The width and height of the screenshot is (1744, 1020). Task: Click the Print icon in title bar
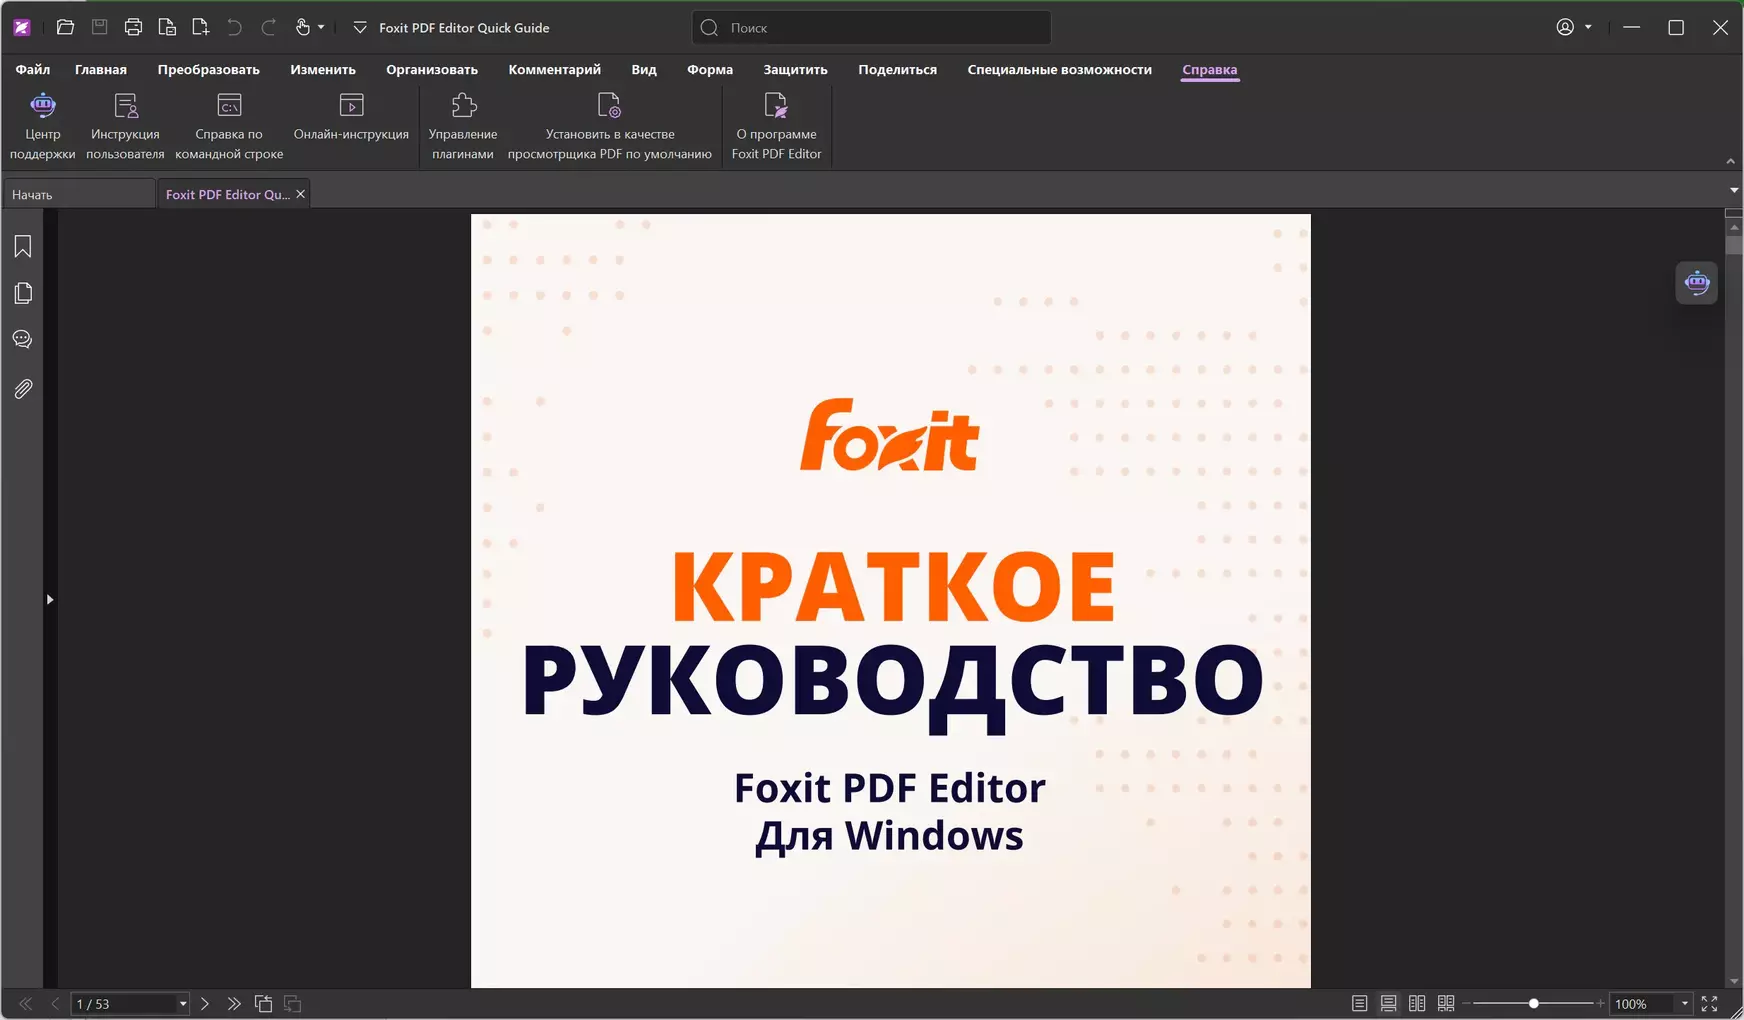(x=133, y=28)
